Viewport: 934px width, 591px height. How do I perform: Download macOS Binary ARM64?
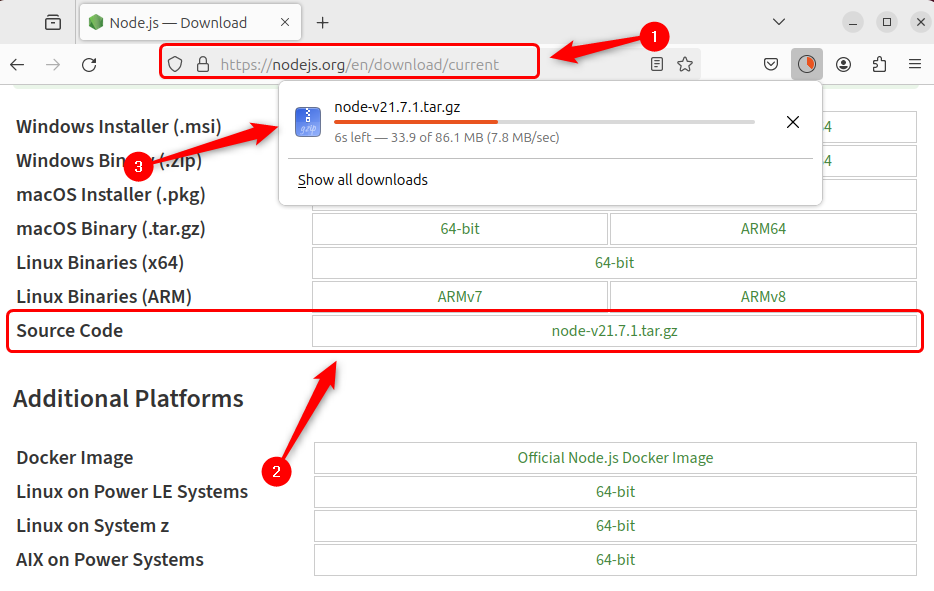763,229
